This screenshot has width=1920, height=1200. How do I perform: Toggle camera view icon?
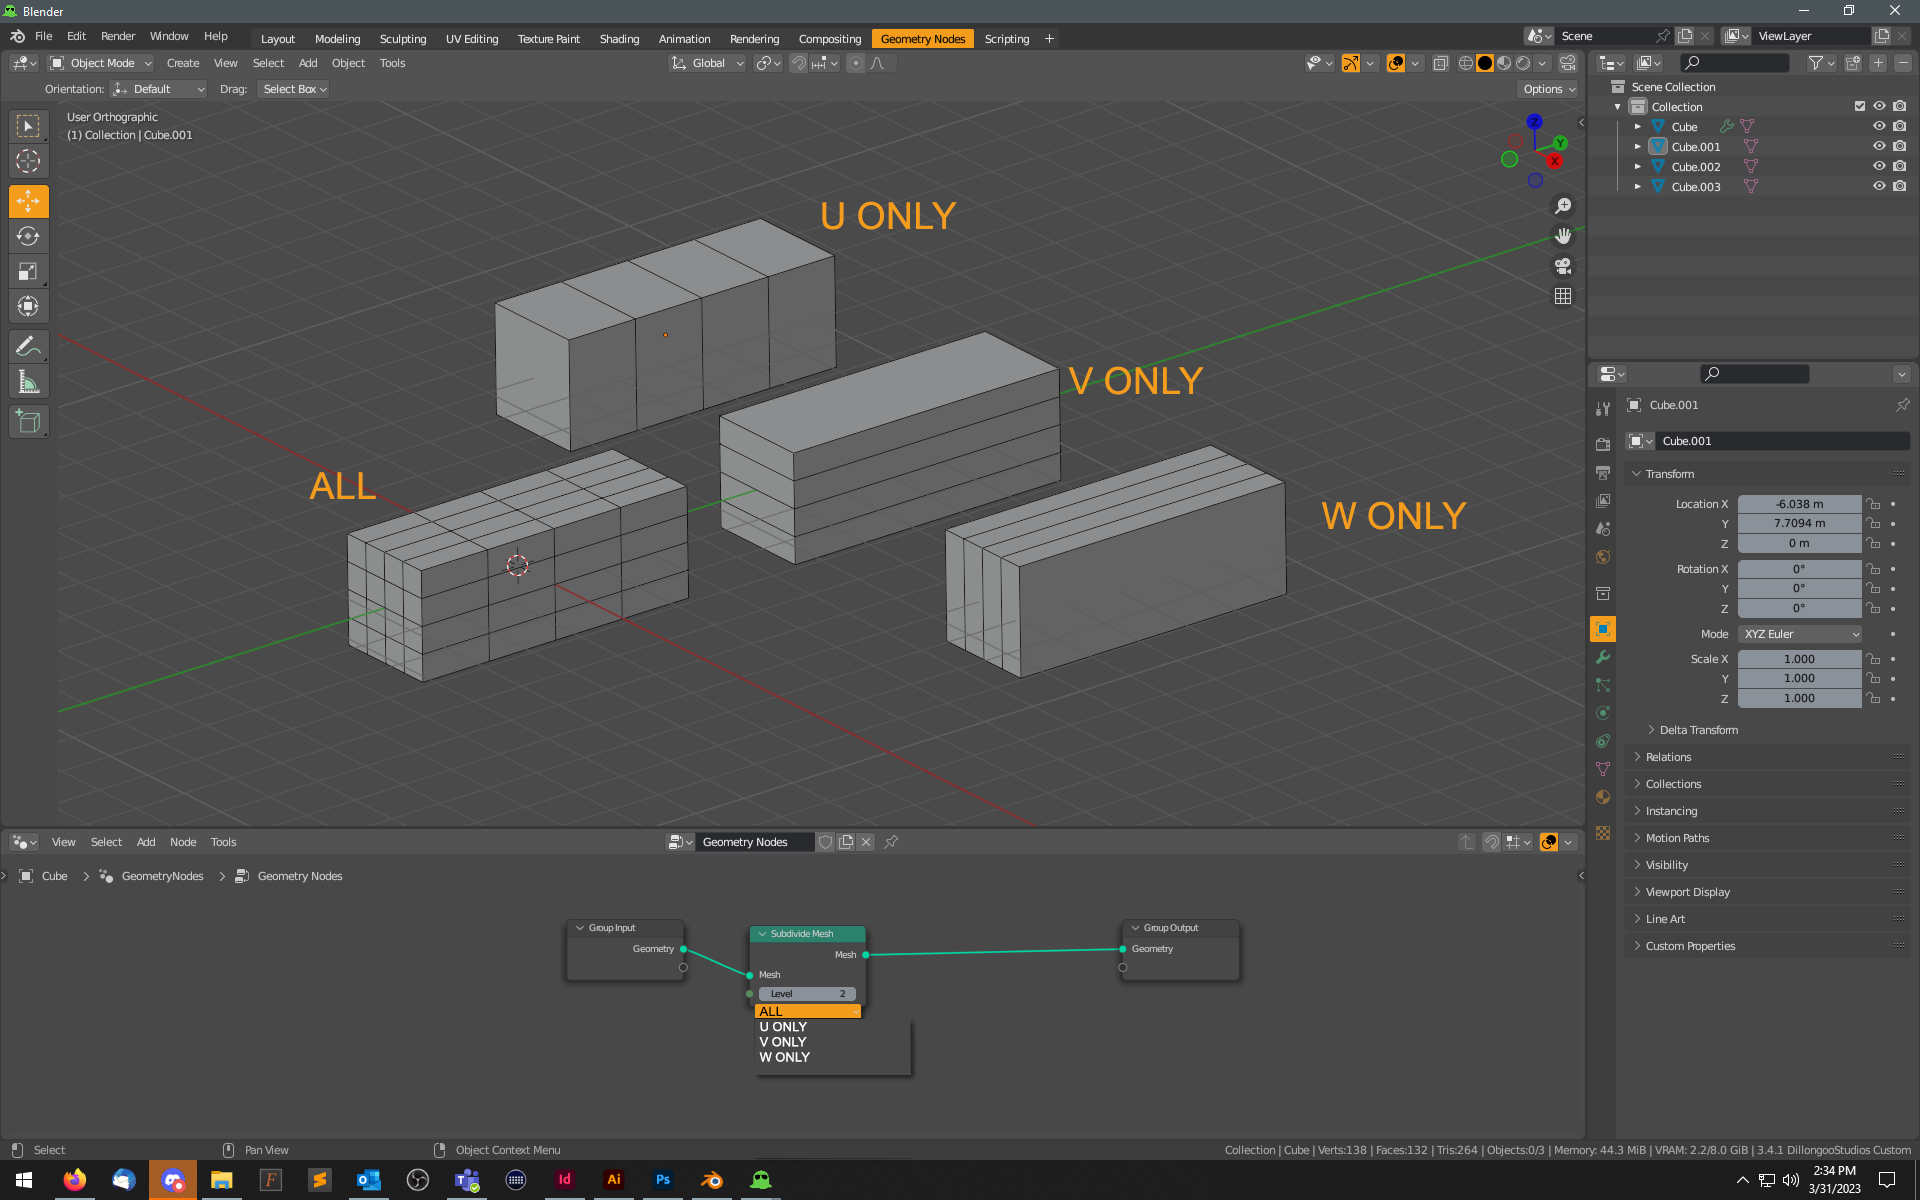1563,266
